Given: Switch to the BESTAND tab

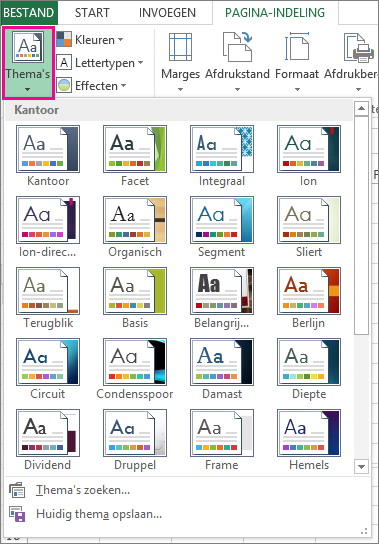Looking at the screenshot, I should point(29,12).
